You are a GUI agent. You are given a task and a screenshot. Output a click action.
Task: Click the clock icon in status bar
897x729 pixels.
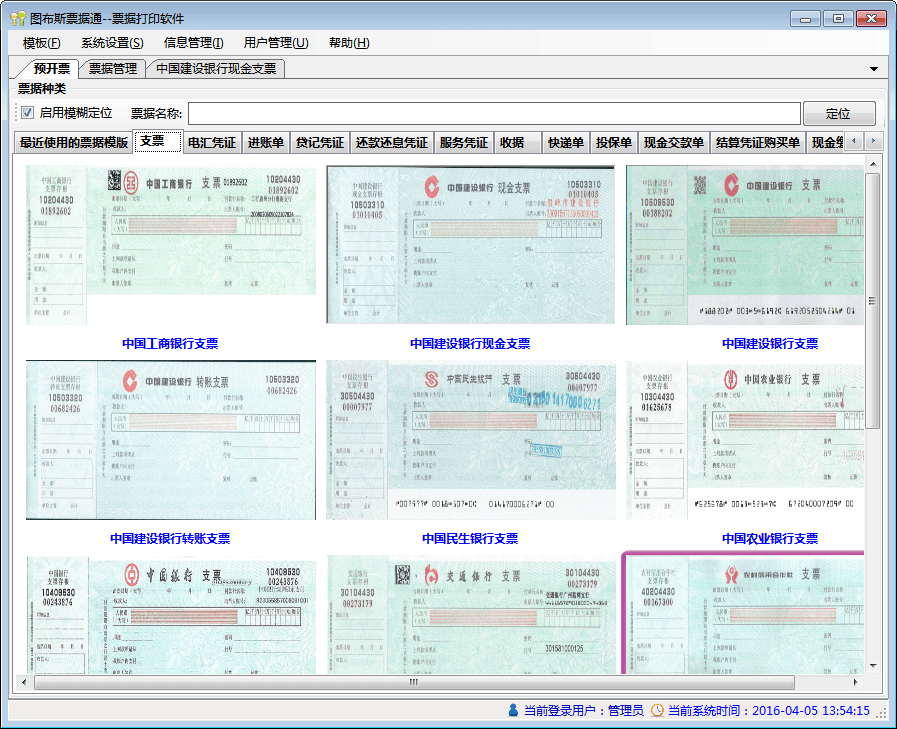tap(658, 710)
